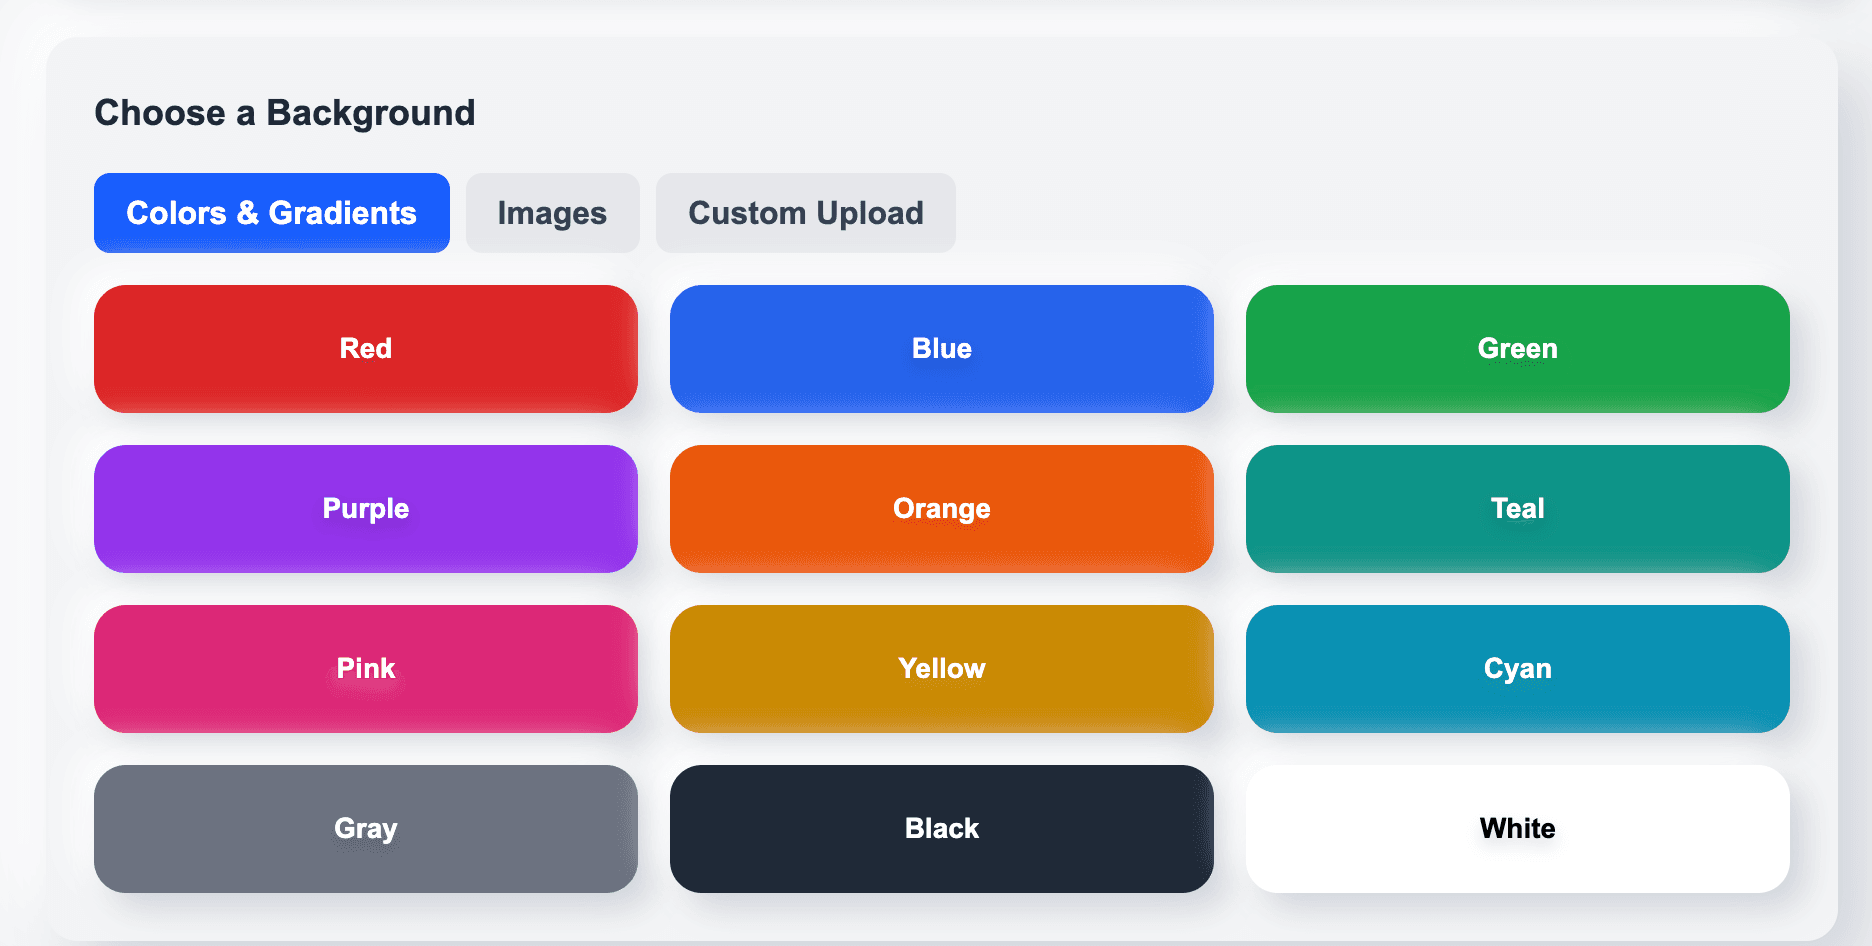Select the Colors & Gradients tab
The width and height of the screenshot is (1872, 946).
[271, 212]
